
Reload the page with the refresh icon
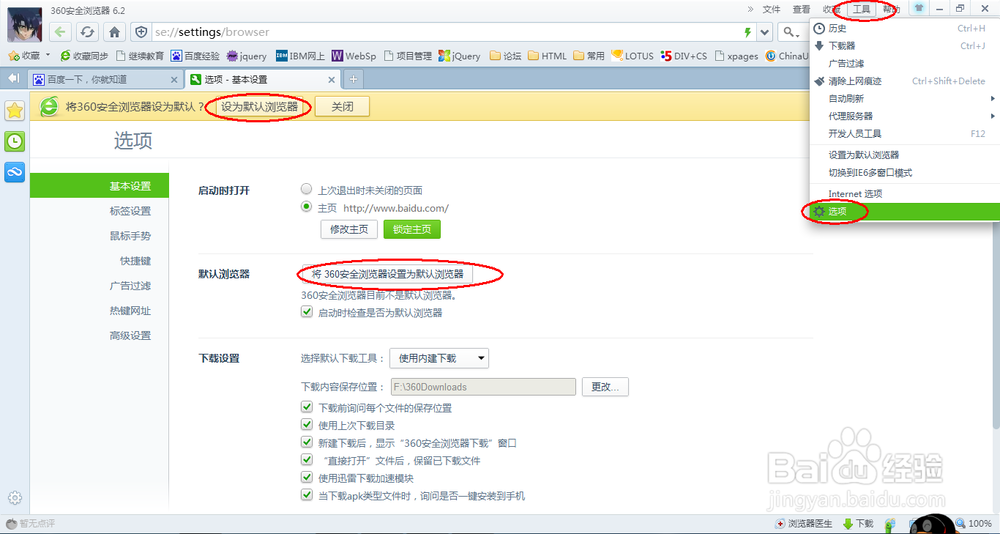87,32
